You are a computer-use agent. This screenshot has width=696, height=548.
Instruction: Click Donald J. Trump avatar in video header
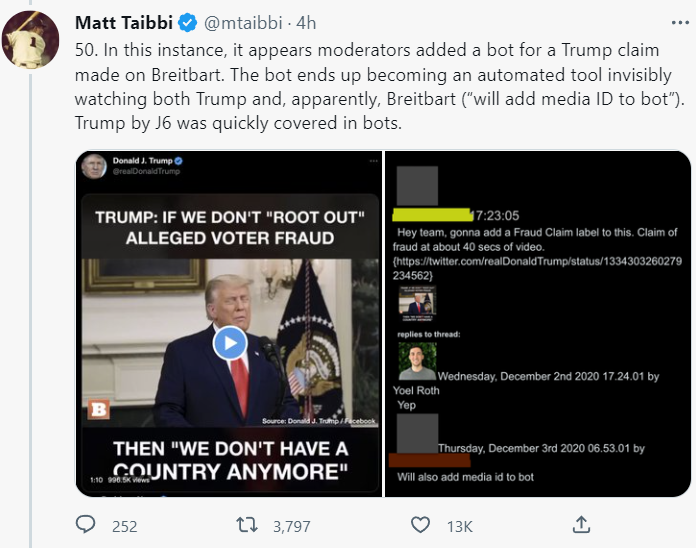tap(94, 165)
